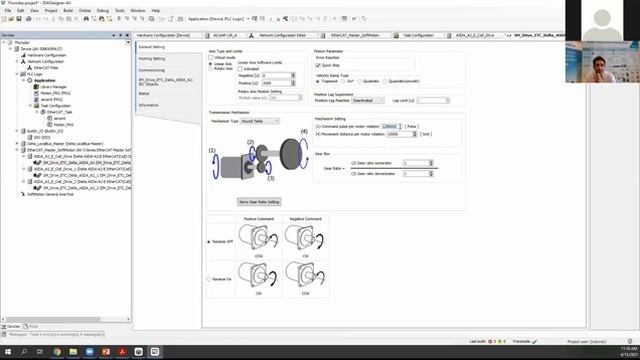This screenshot has height=360, width=640.
Task: Click the Application icon in device tree
Action: point(30,80)
